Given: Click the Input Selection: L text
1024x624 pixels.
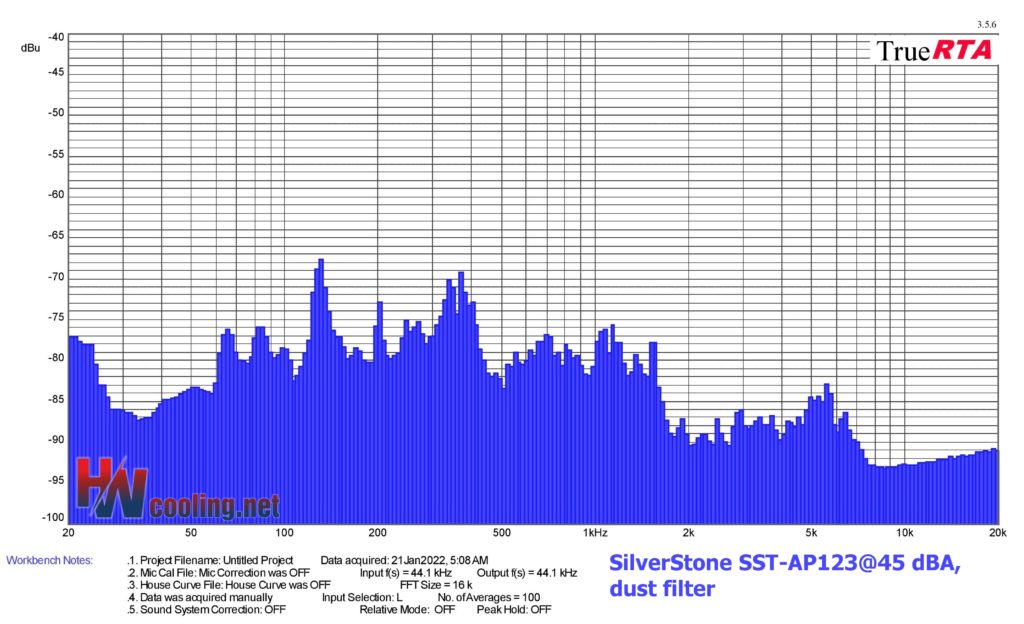Looking at the screenshot, I should (x=362, y=597).
